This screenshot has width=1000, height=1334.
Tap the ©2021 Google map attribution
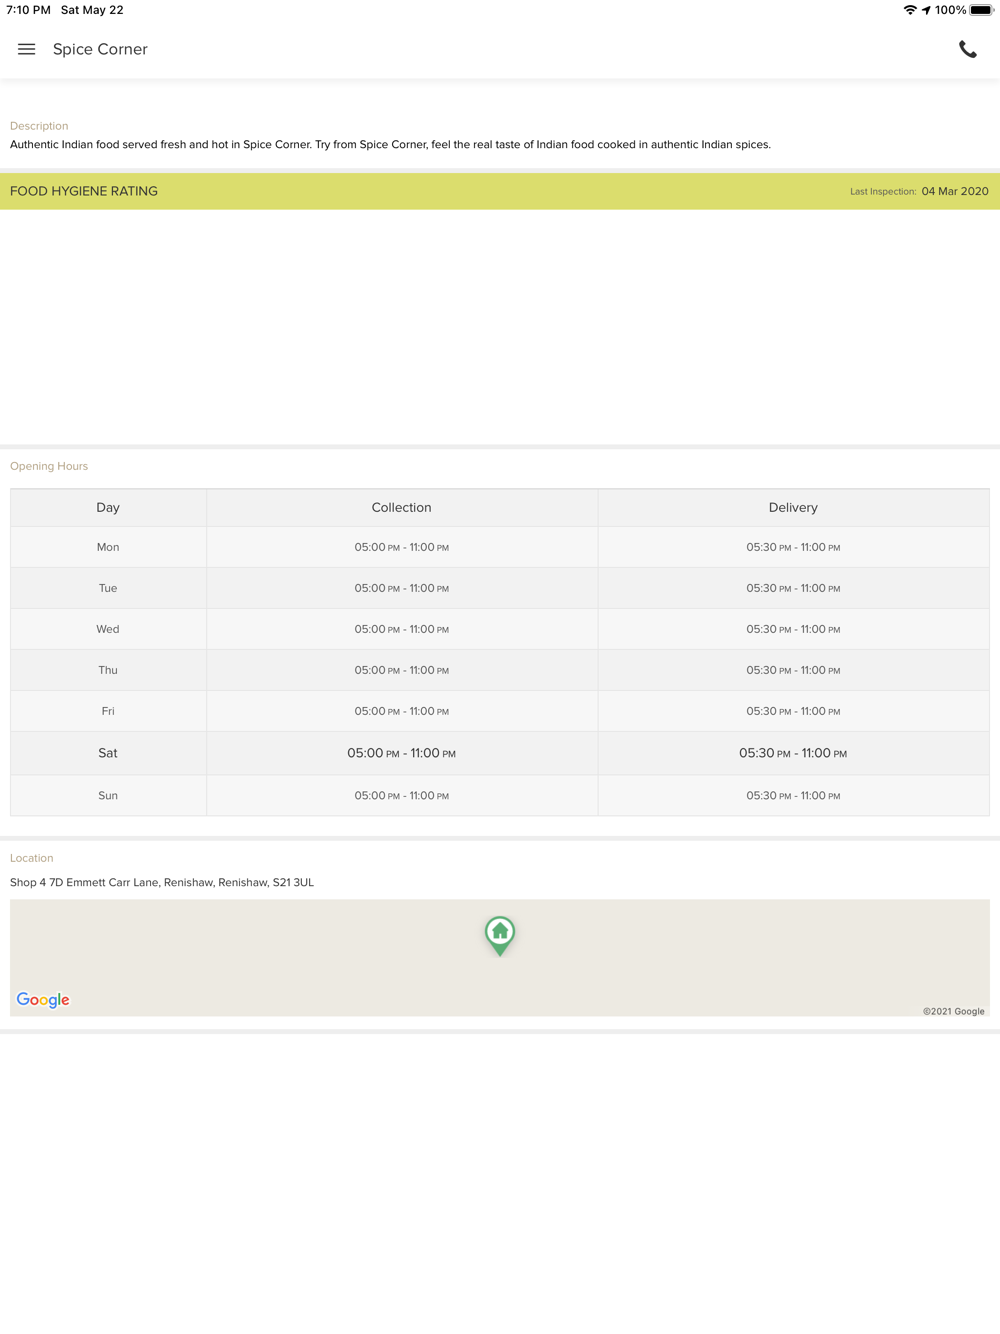tap(953, 1011)
